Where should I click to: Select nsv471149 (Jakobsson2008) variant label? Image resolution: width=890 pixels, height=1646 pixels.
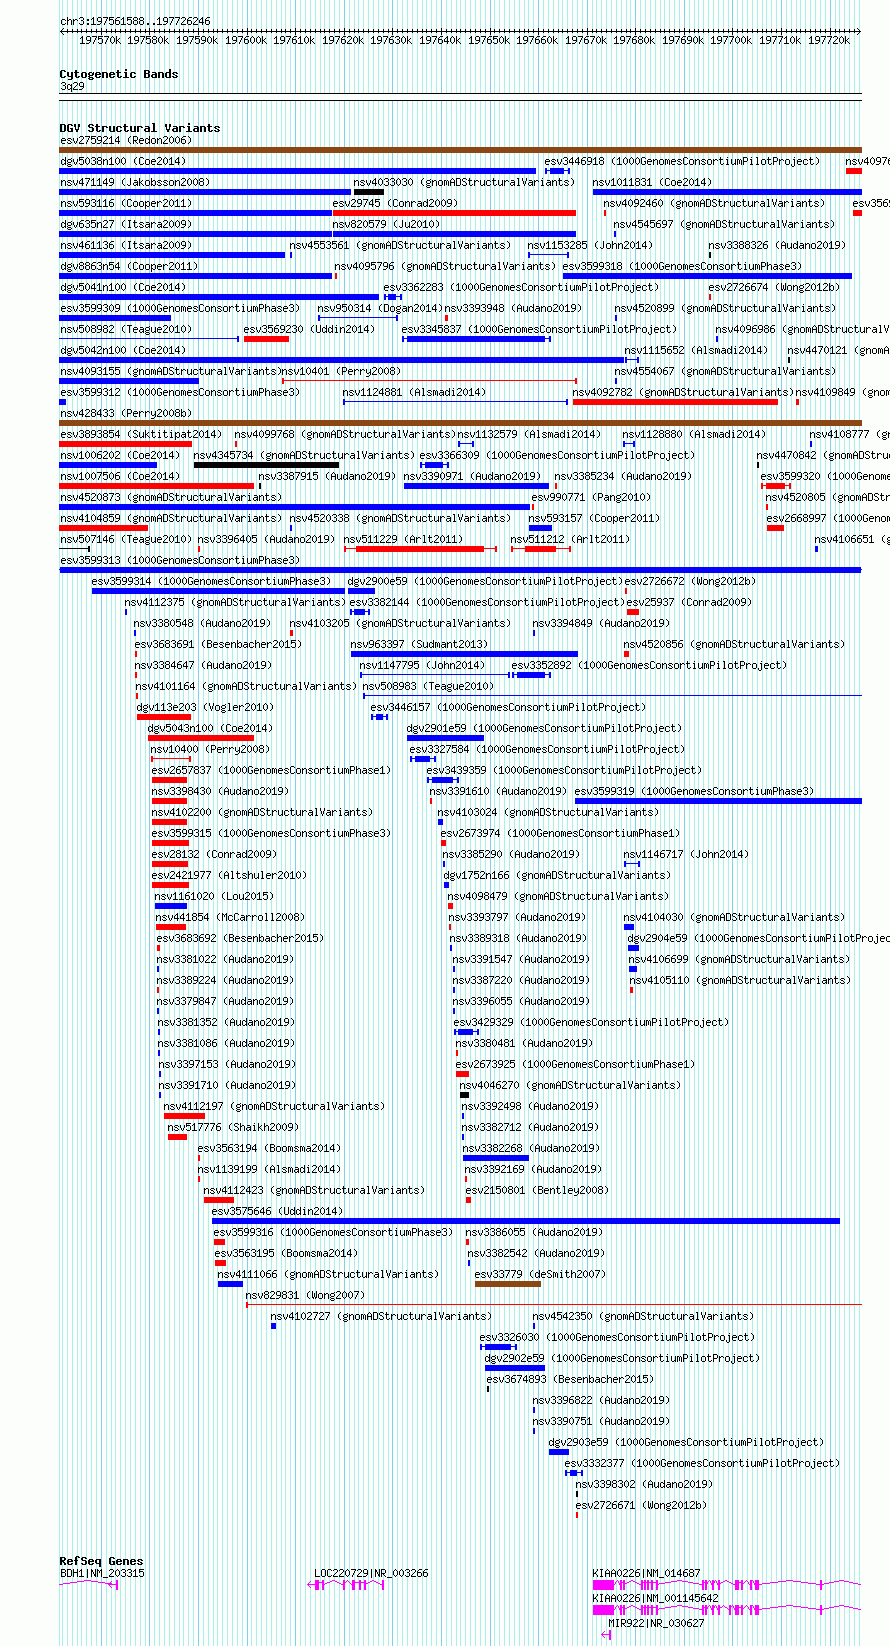[135, 182]
